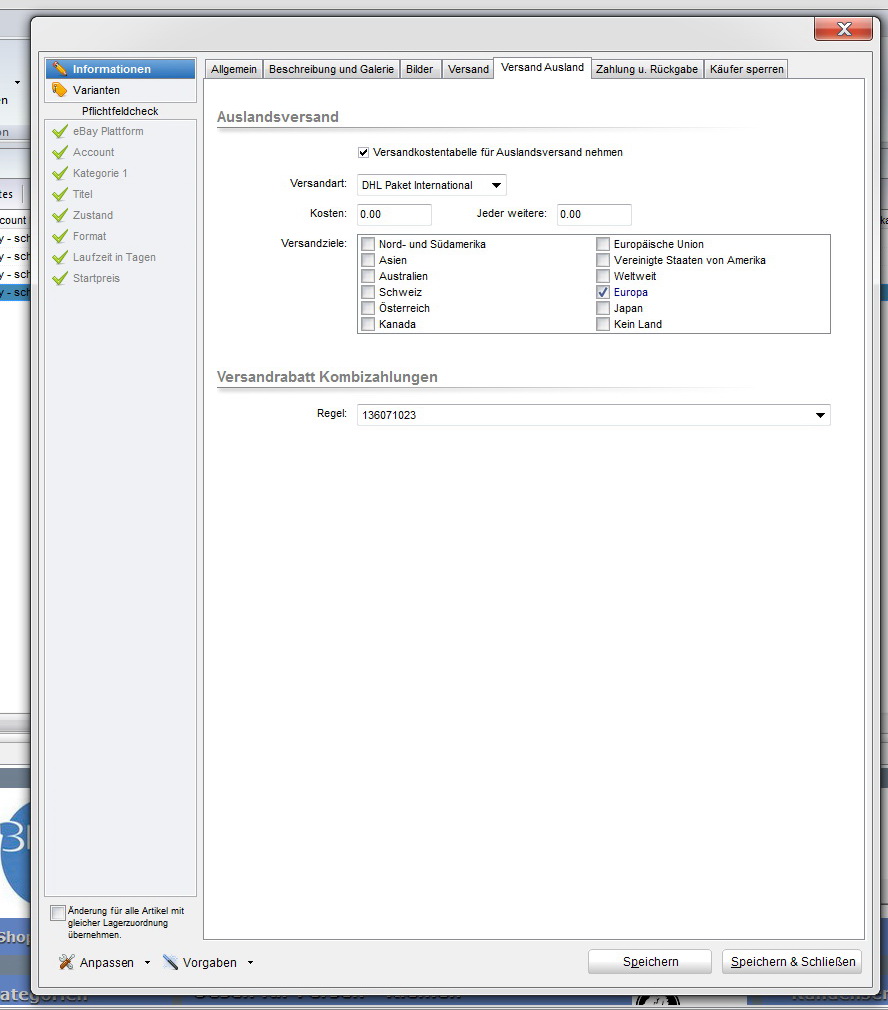Uncheck the Europa shipping destination
888x1010 pixels.
coord(603,292)
